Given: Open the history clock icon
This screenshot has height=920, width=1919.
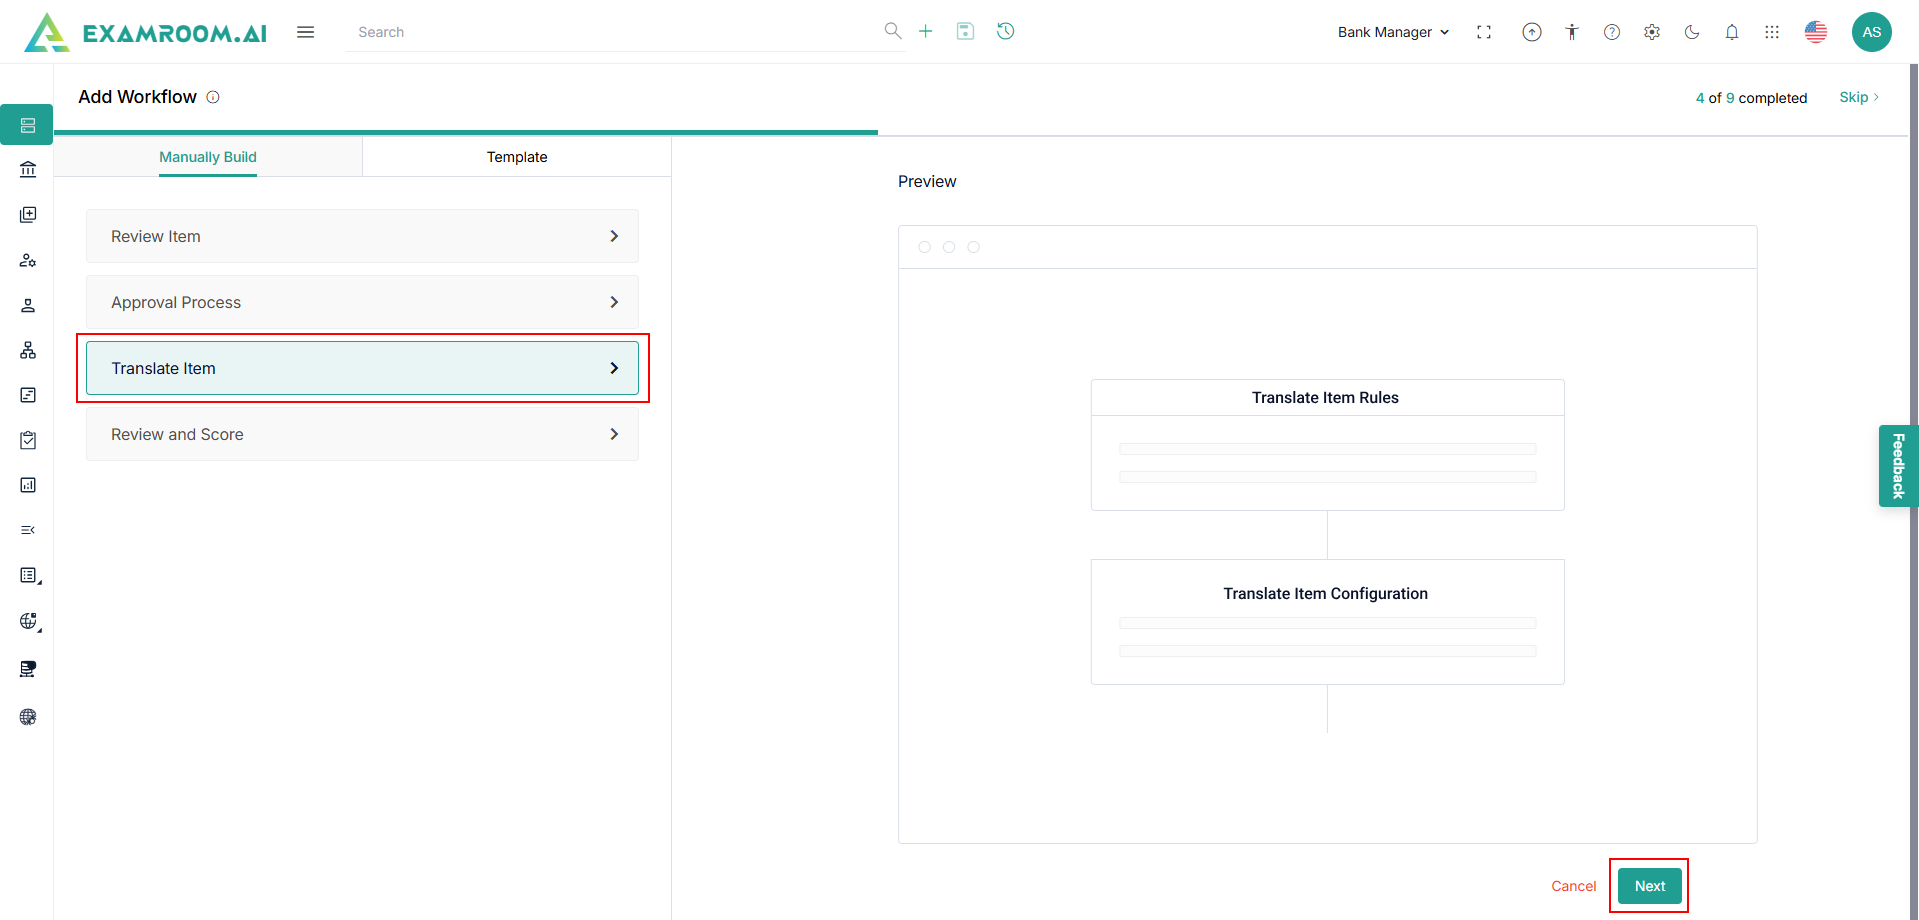Looking at the screenshot, I should click(1006, 31).
